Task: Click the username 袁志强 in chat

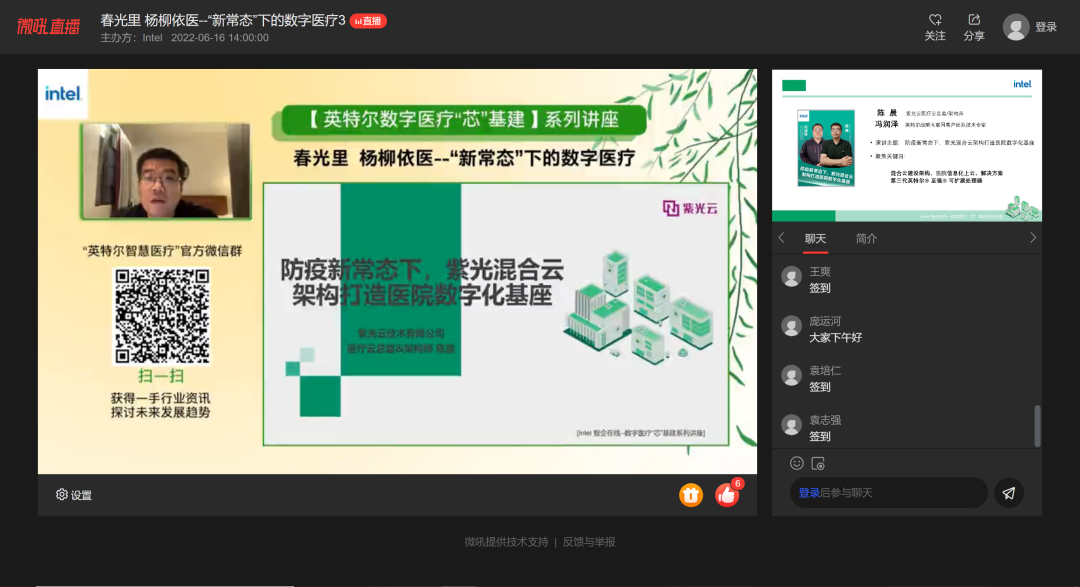Action: [825, 420]
